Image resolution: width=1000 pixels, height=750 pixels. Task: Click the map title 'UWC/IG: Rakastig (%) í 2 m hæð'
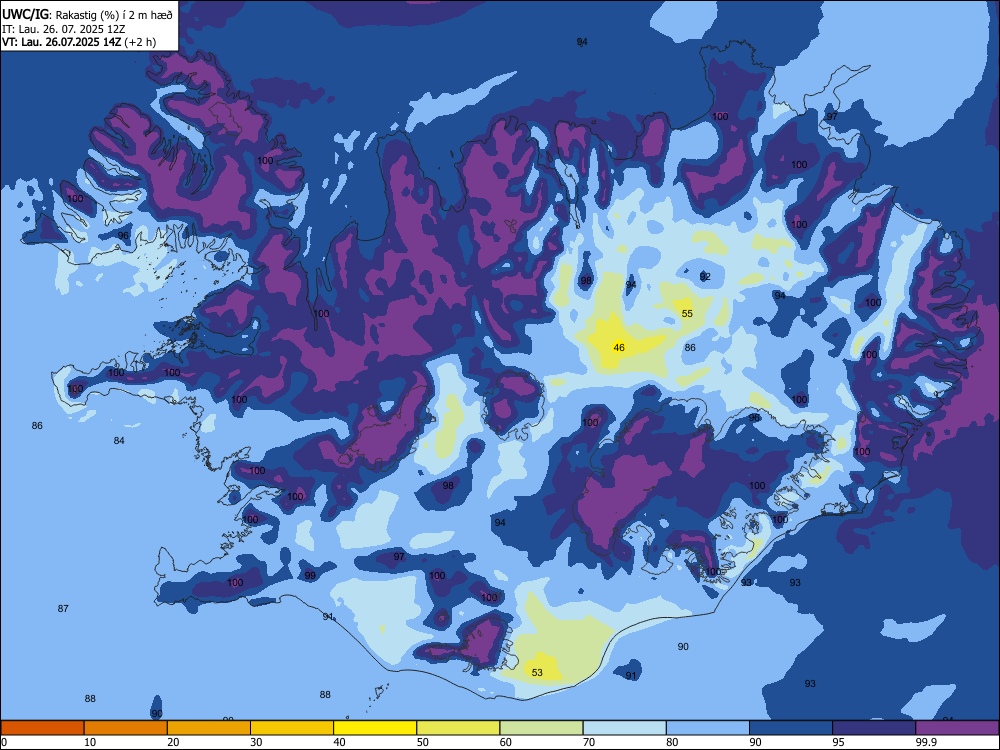coord(87,15)
